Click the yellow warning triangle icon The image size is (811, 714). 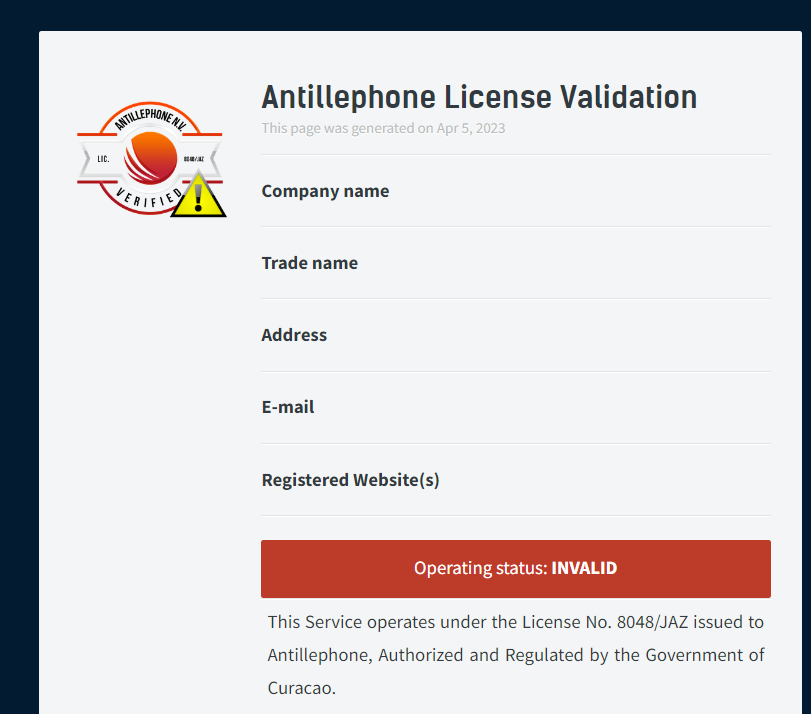(198, 196)
